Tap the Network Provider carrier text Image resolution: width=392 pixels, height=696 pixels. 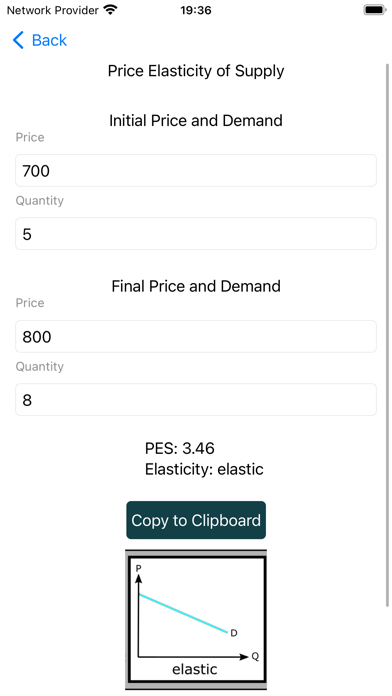52,10
